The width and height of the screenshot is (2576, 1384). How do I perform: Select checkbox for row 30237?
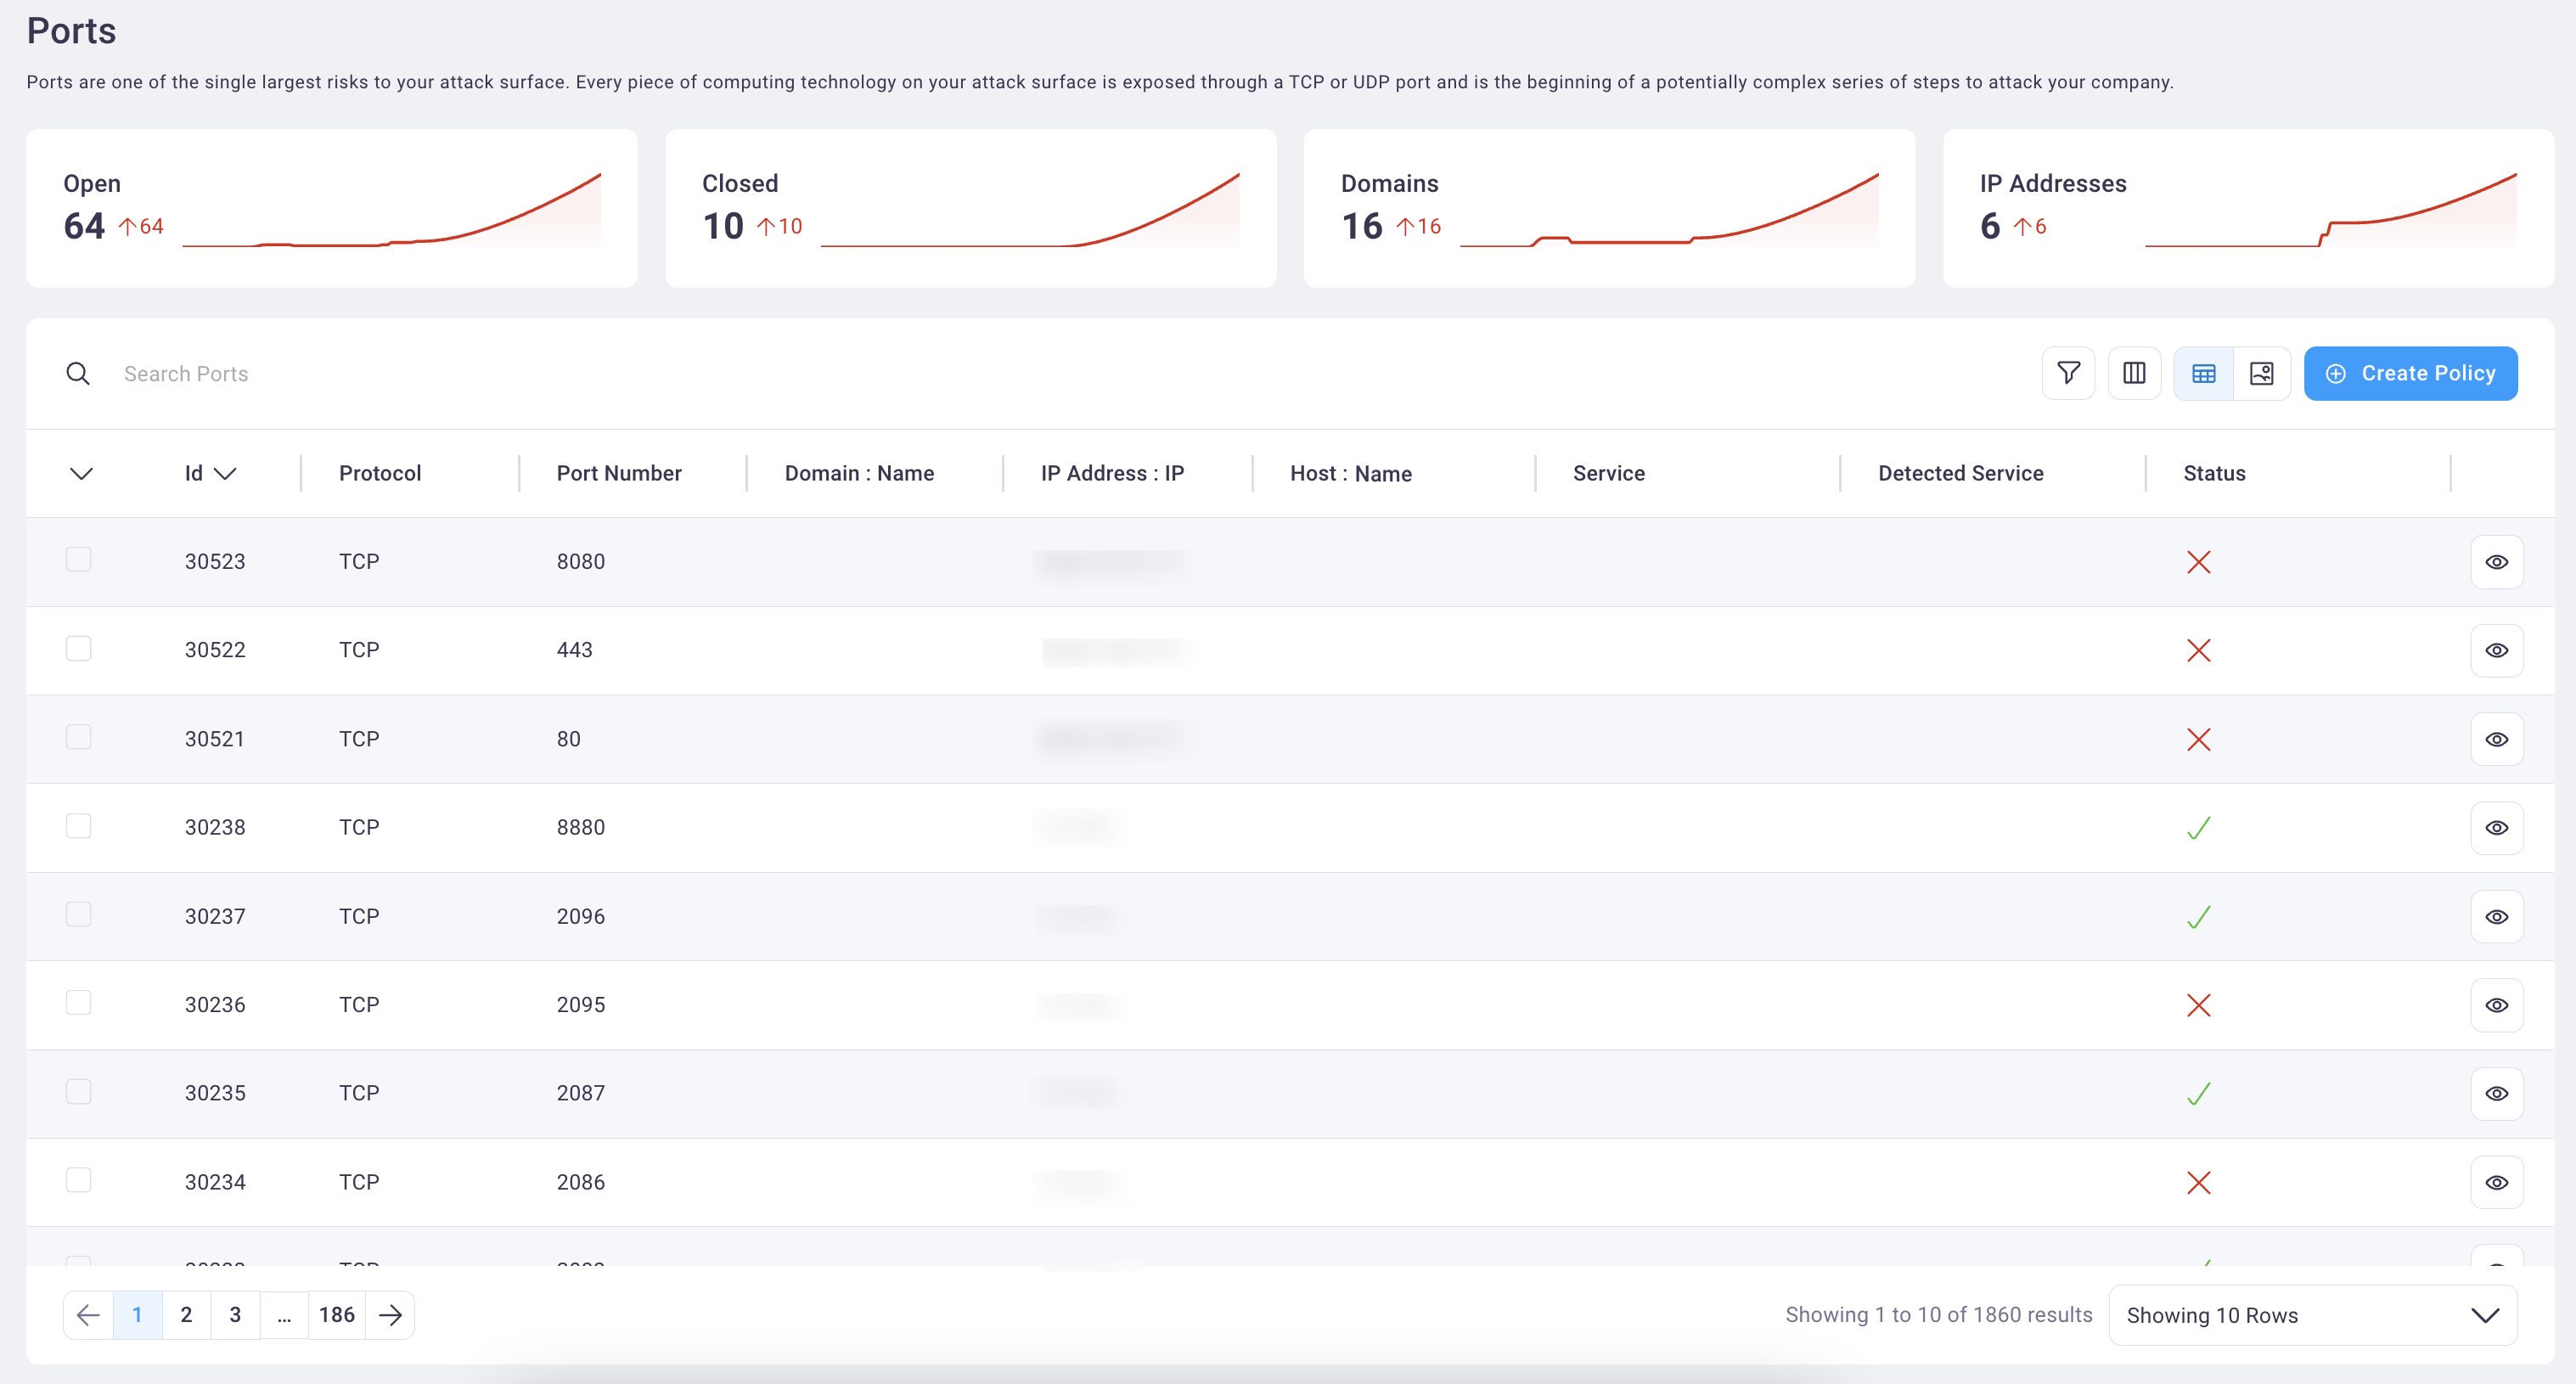coord(78,914)
